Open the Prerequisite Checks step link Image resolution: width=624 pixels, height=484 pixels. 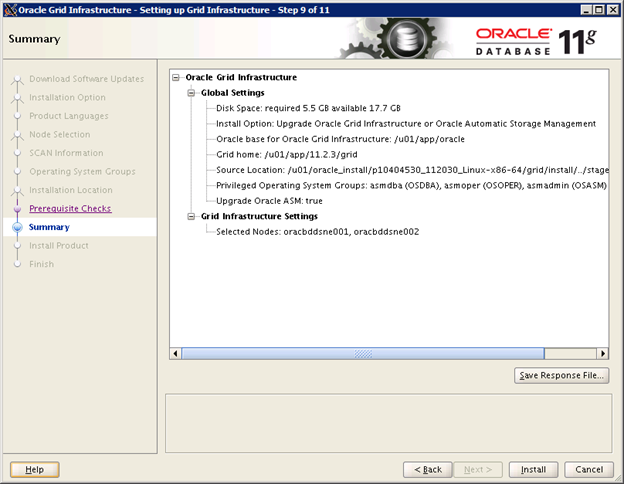[70, 209]
